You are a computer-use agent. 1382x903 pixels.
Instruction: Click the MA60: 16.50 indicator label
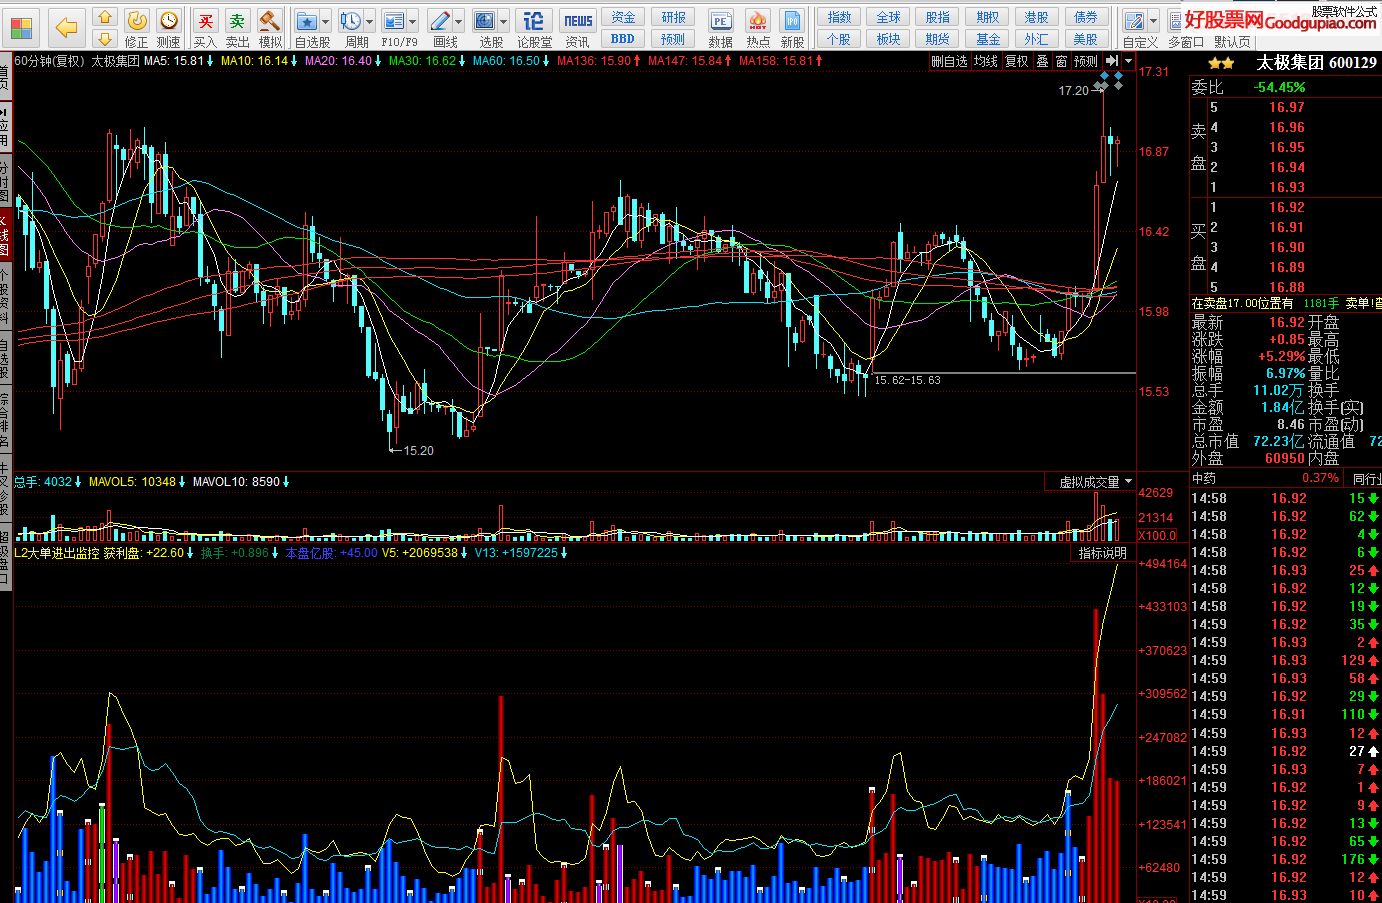(506, 61)
